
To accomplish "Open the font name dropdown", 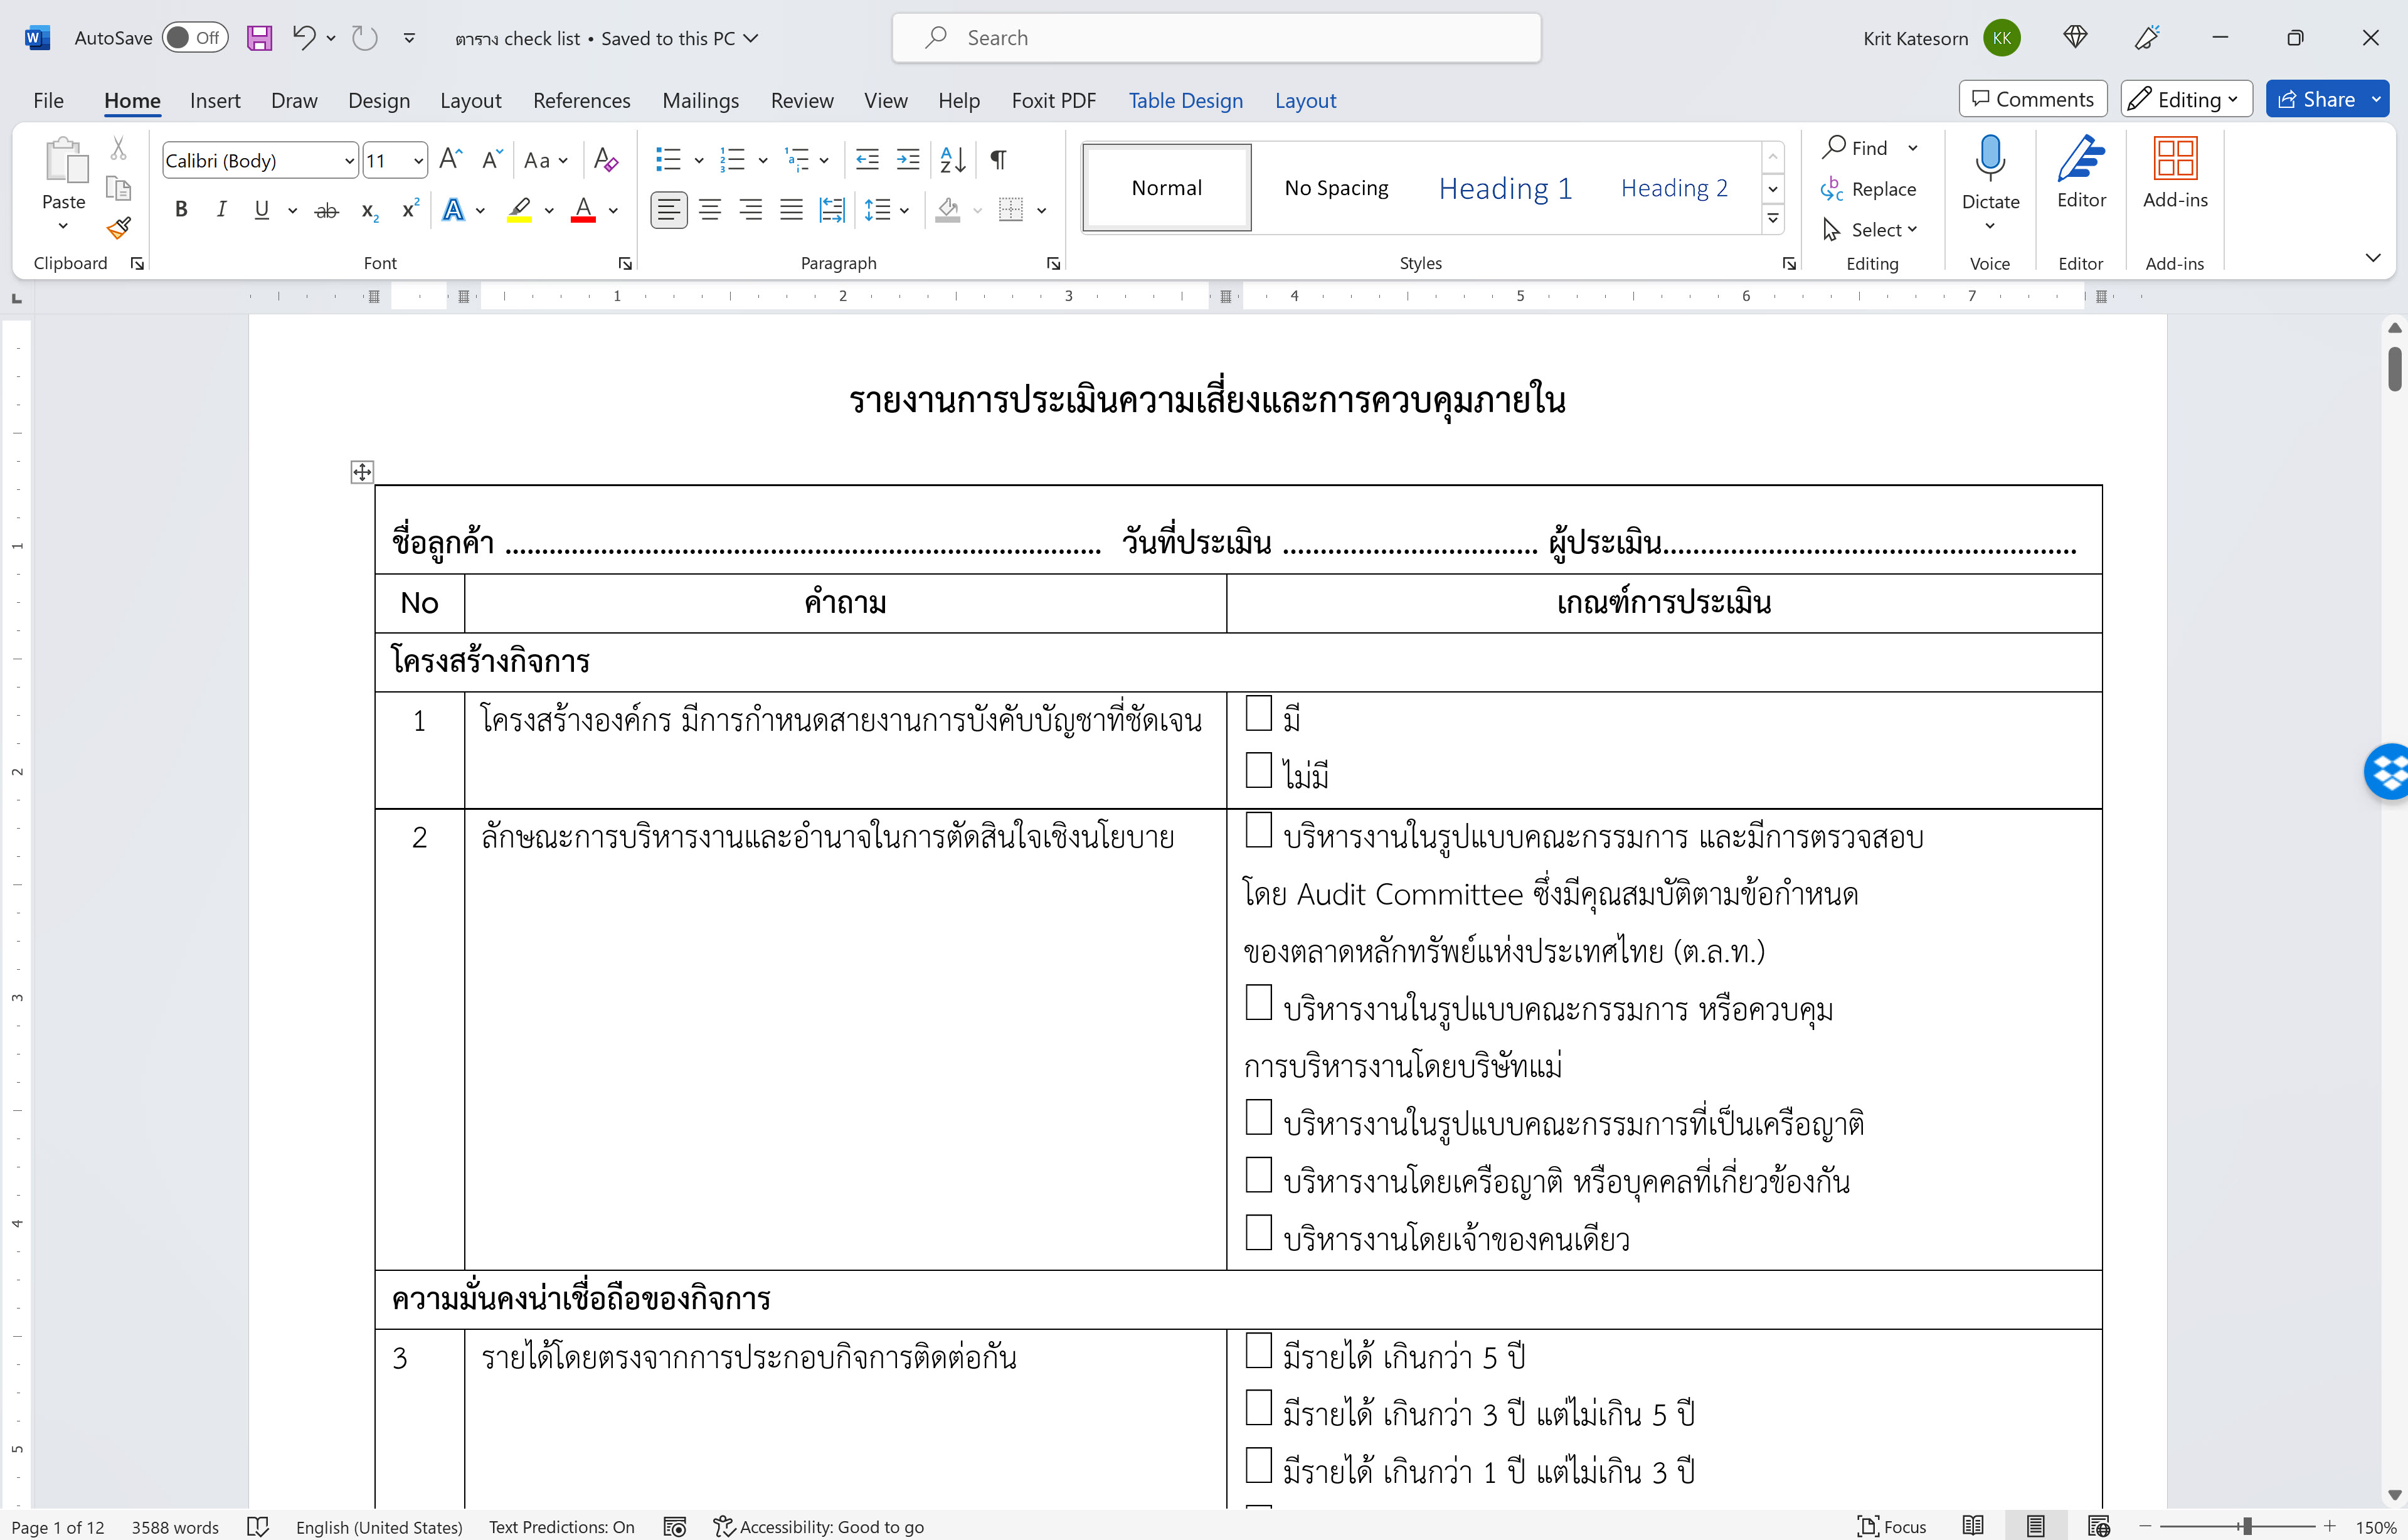I will coord(349,160).
